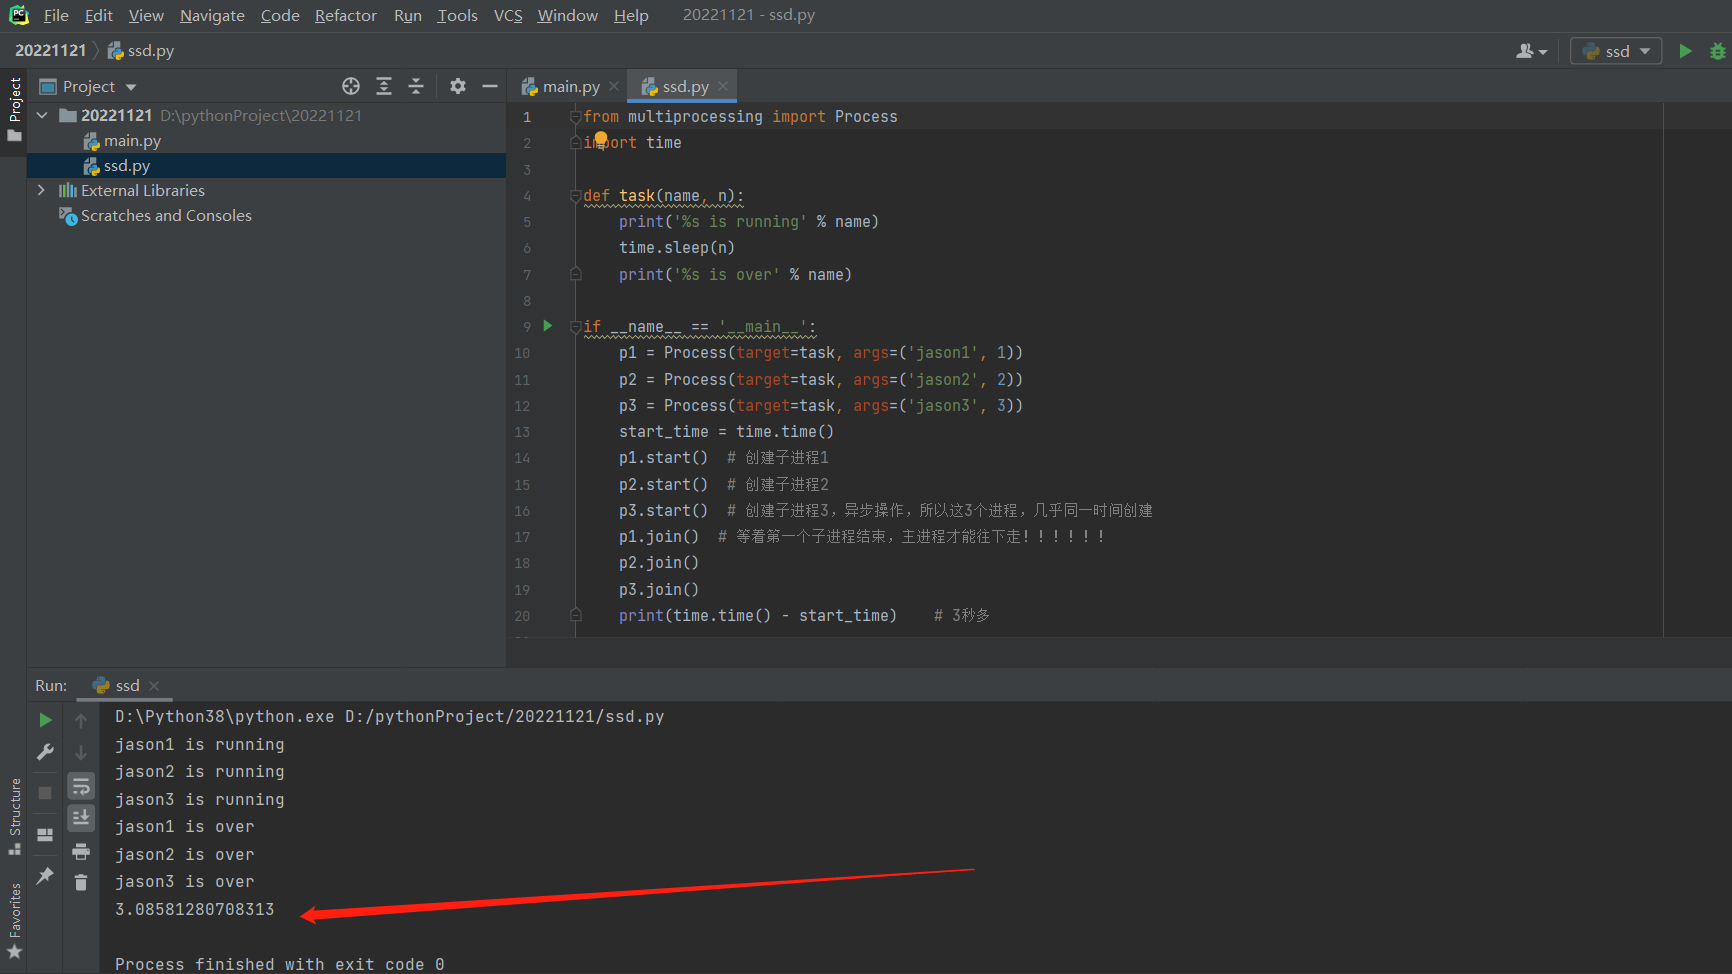The height and width of the screenshot is (974, 1732).
Task: Fold the def task function at line 4
Action: 576,196
